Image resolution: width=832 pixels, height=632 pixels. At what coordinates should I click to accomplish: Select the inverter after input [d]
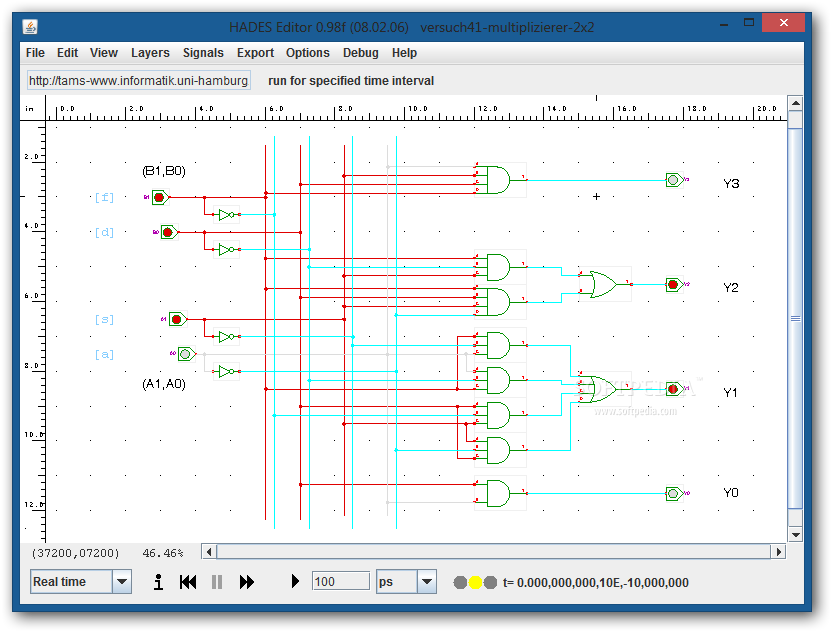point(227,249)
